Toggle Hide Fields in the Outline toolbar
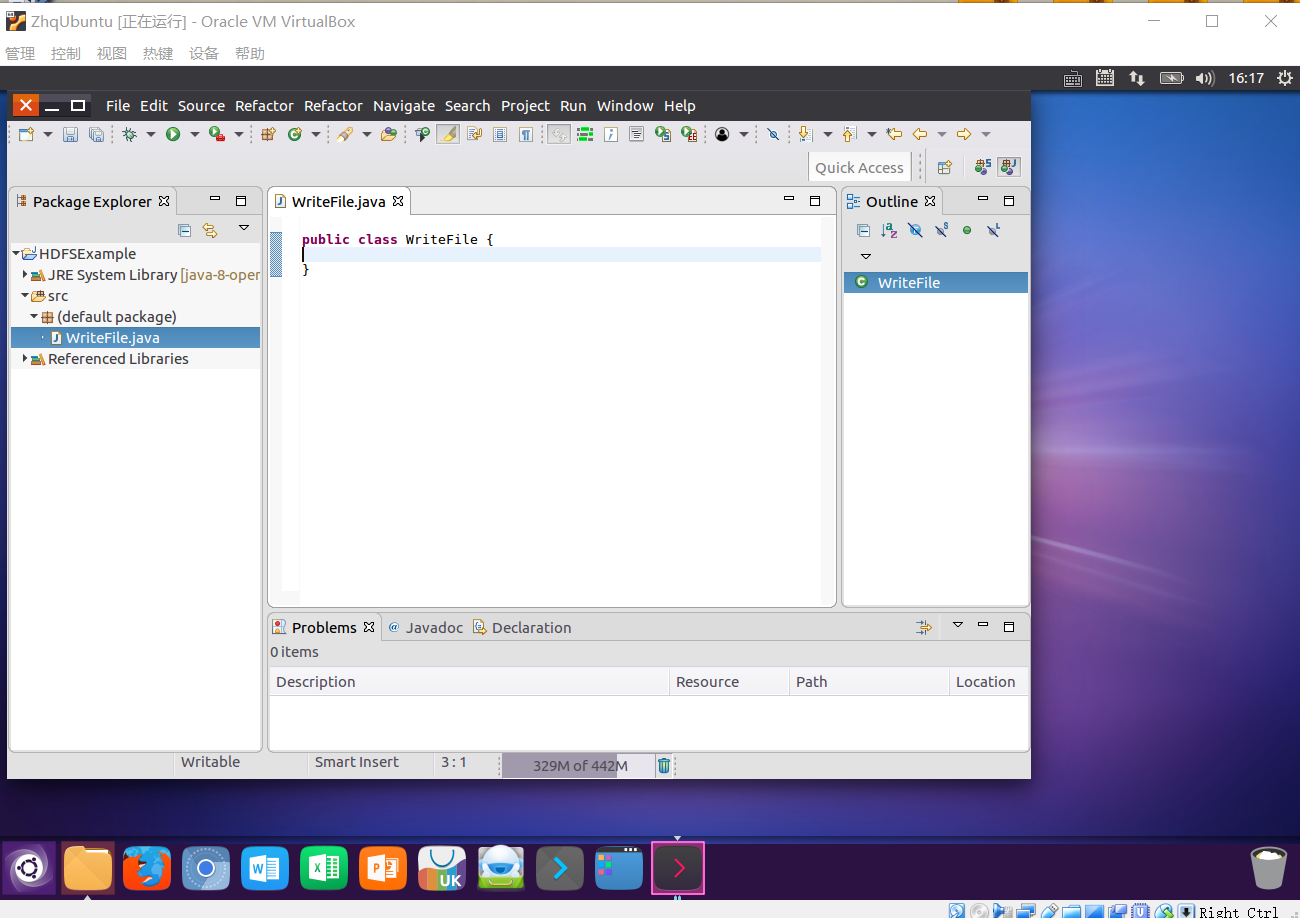The height and width of the screenshot is (918, 1300). 916,230
